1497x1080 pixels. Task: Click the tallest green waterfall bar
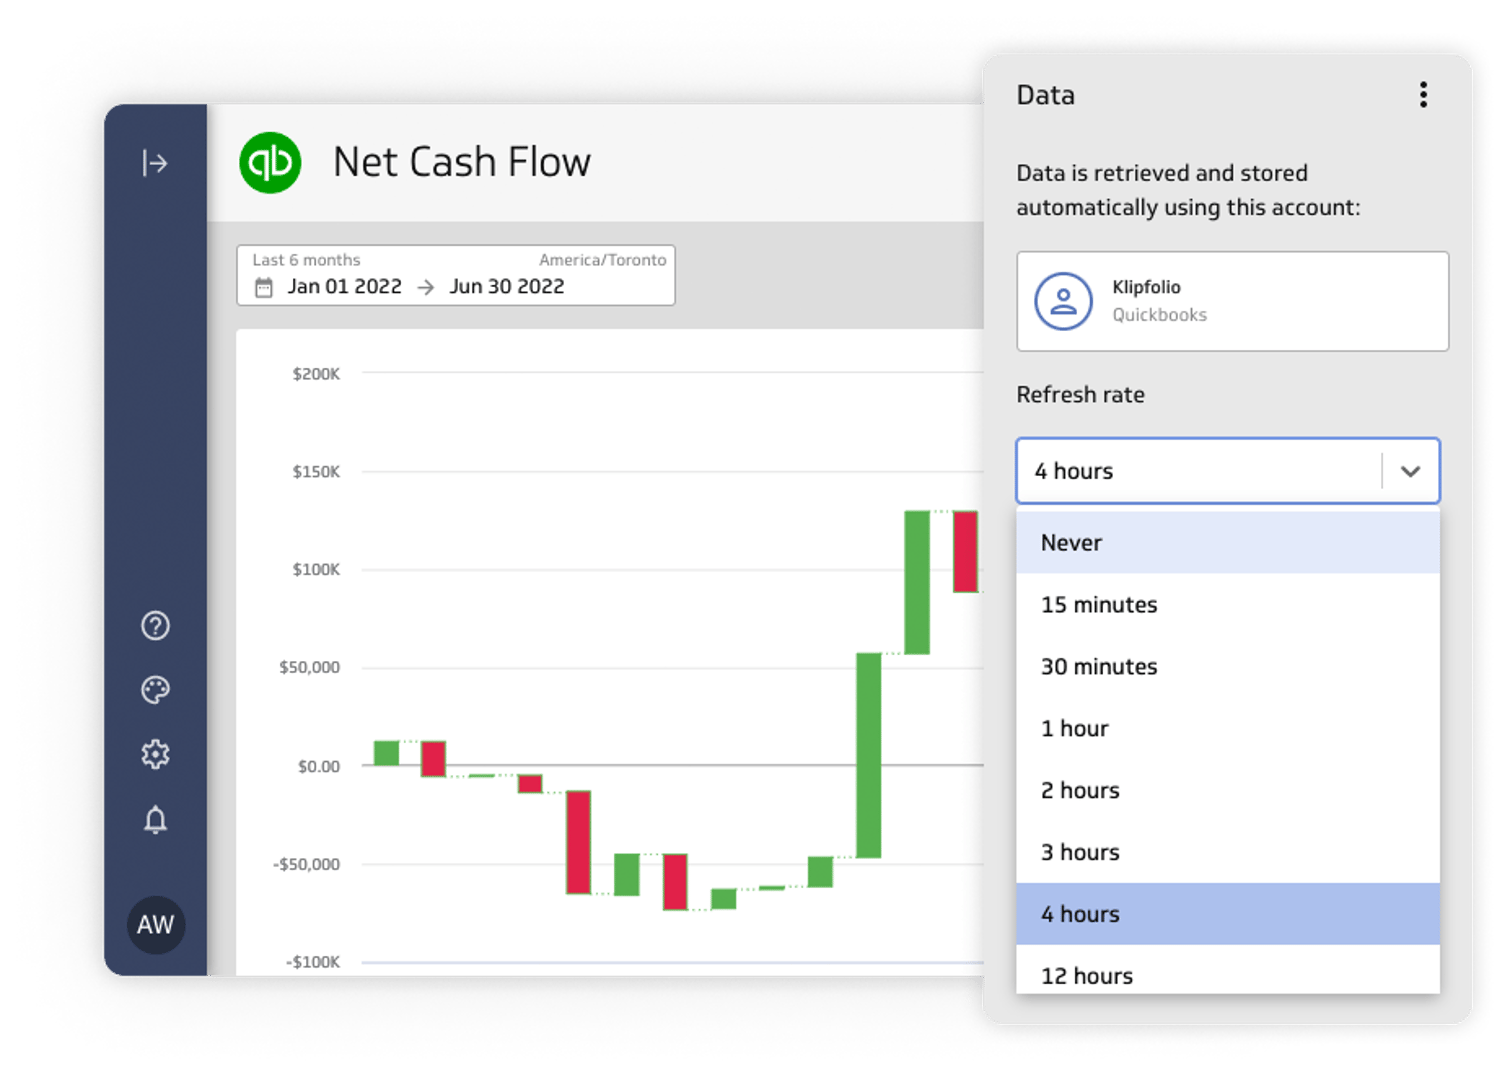pyautogui.click(x=868, y=755)
